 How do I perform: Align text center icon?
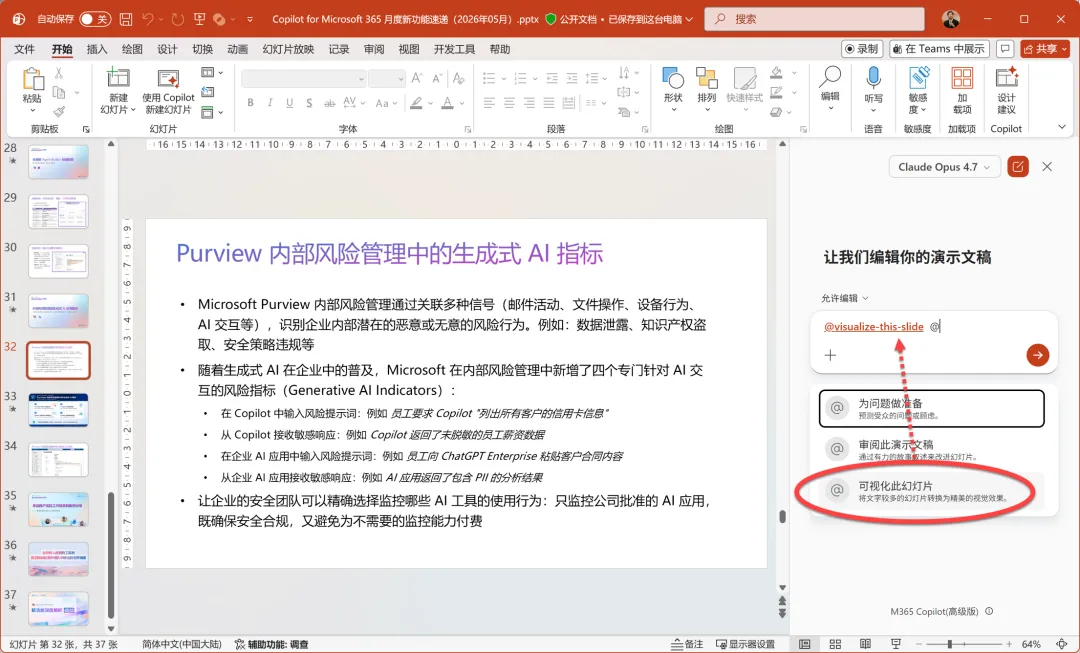click(x=509, y=103)
